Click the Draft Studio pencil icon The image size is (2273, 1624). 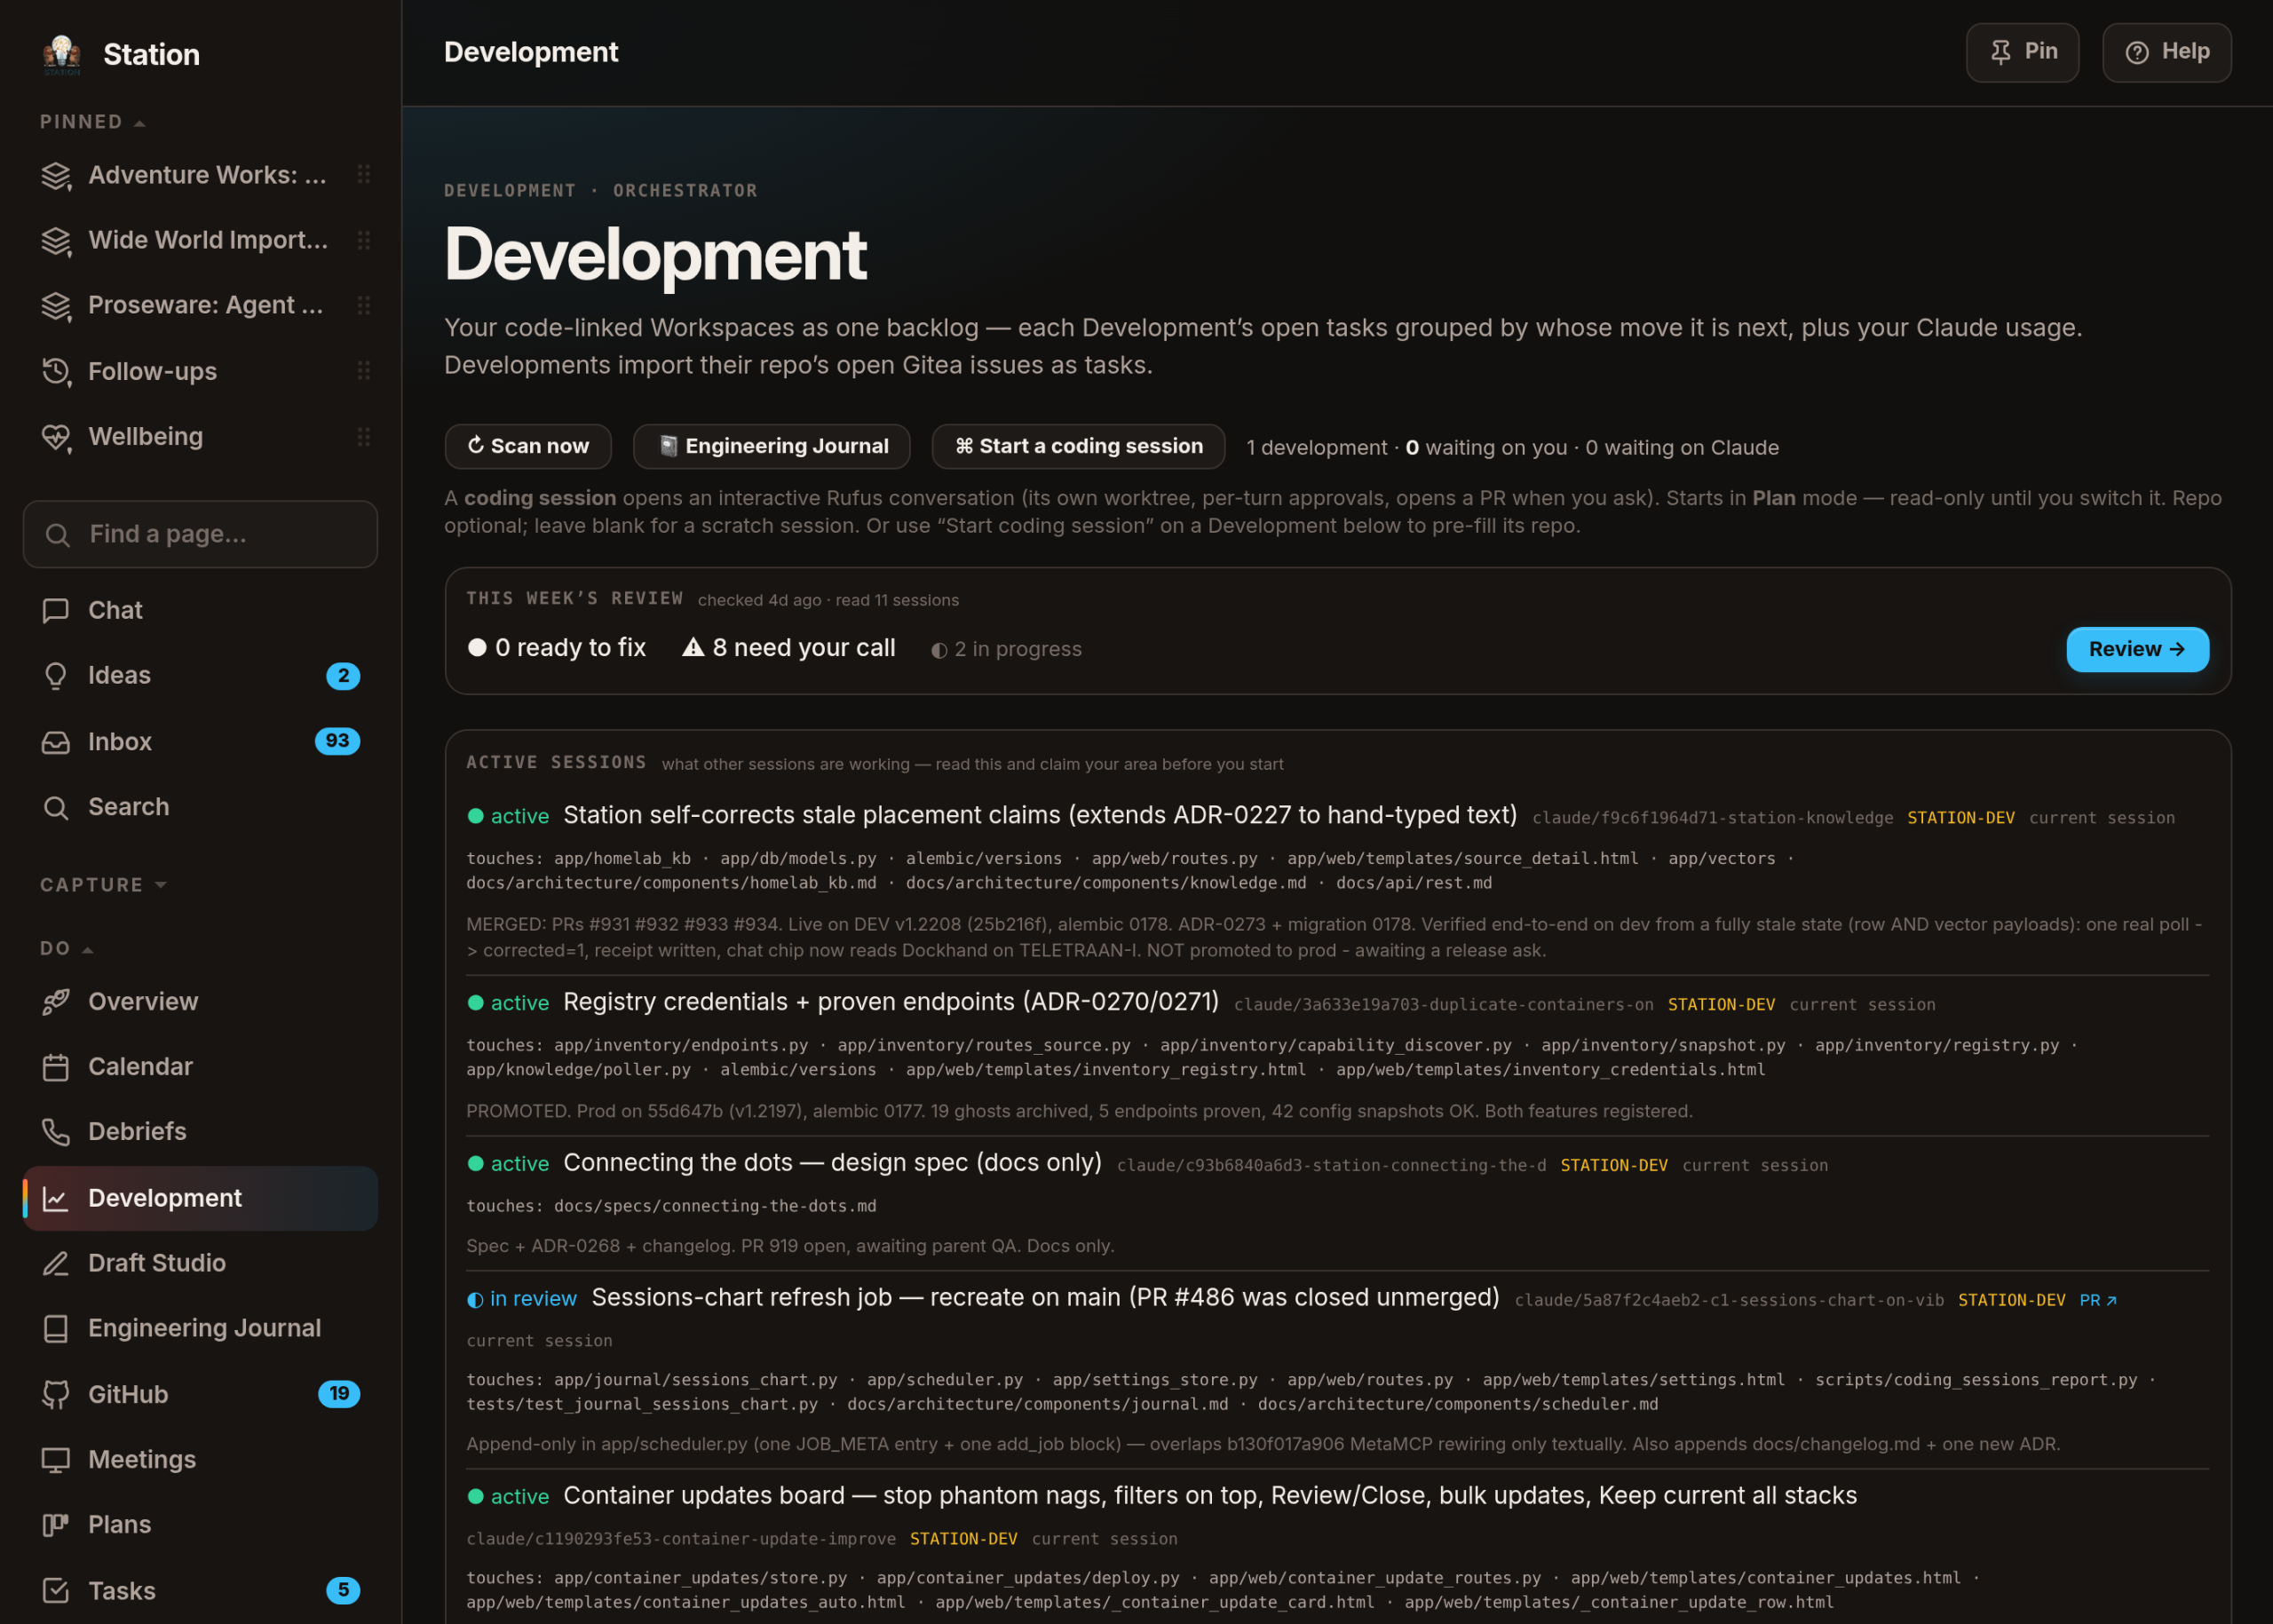click(56, 1263)
